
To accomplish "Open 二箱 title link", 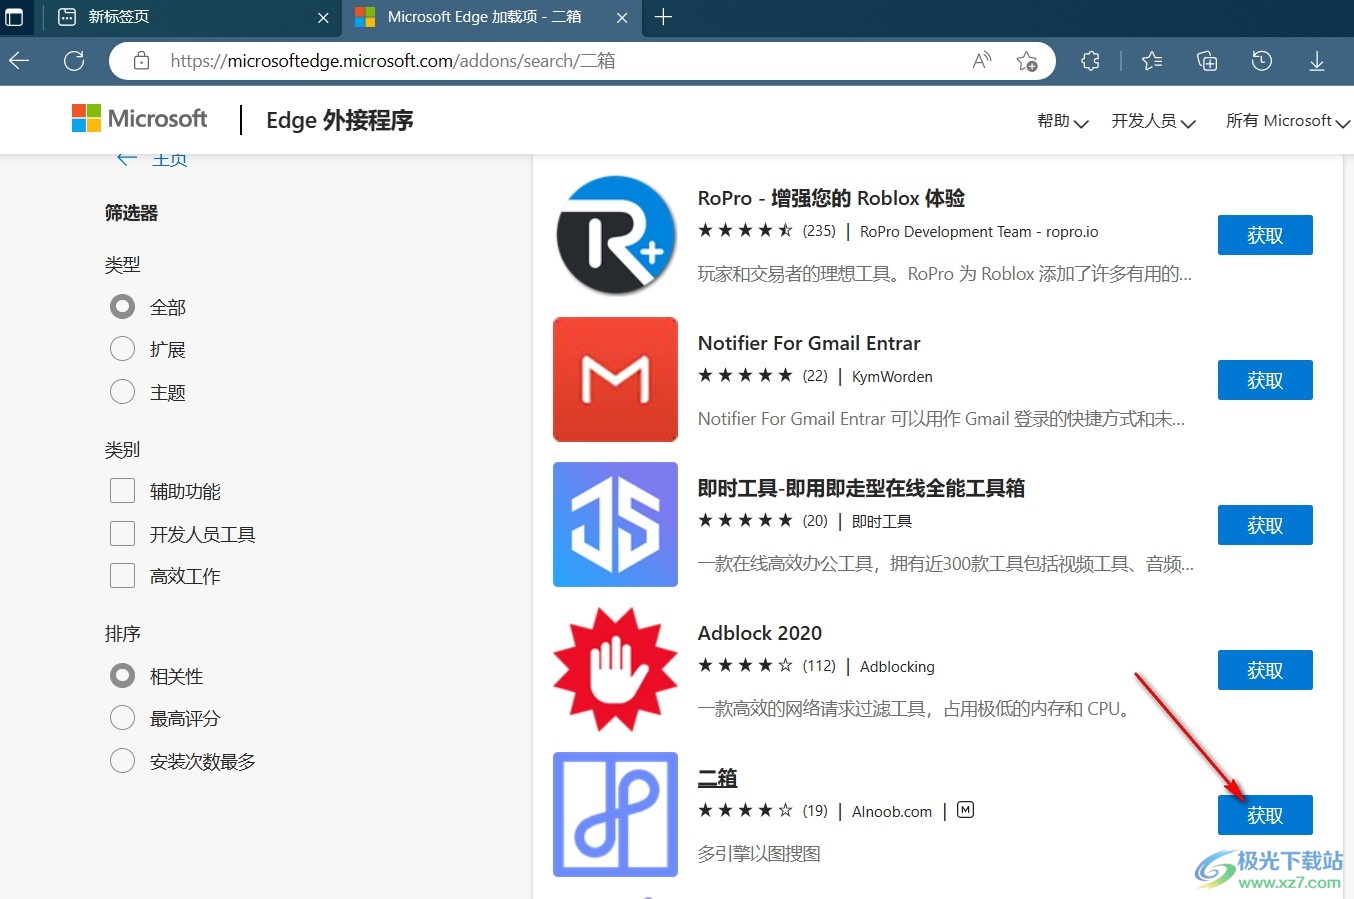I will (717, 778).
